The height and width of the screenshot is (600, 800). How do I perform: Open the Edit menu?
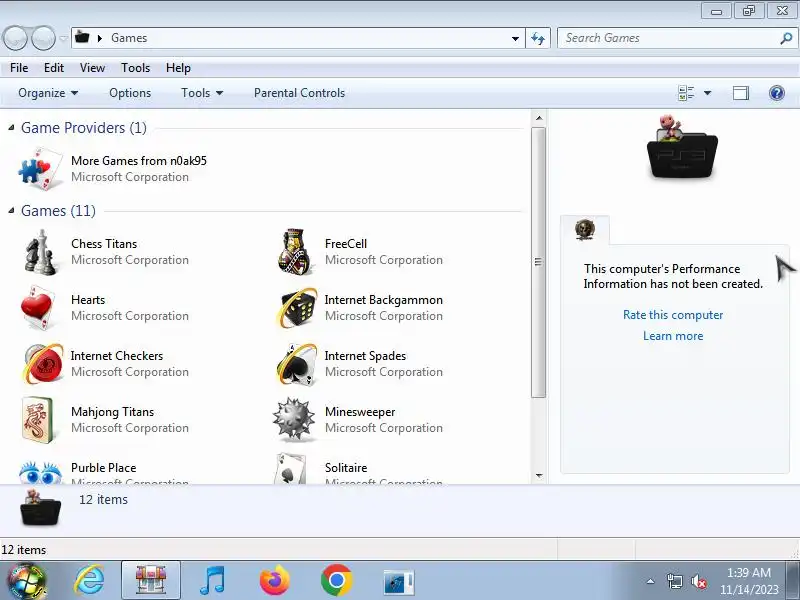[x=54, y=68]
